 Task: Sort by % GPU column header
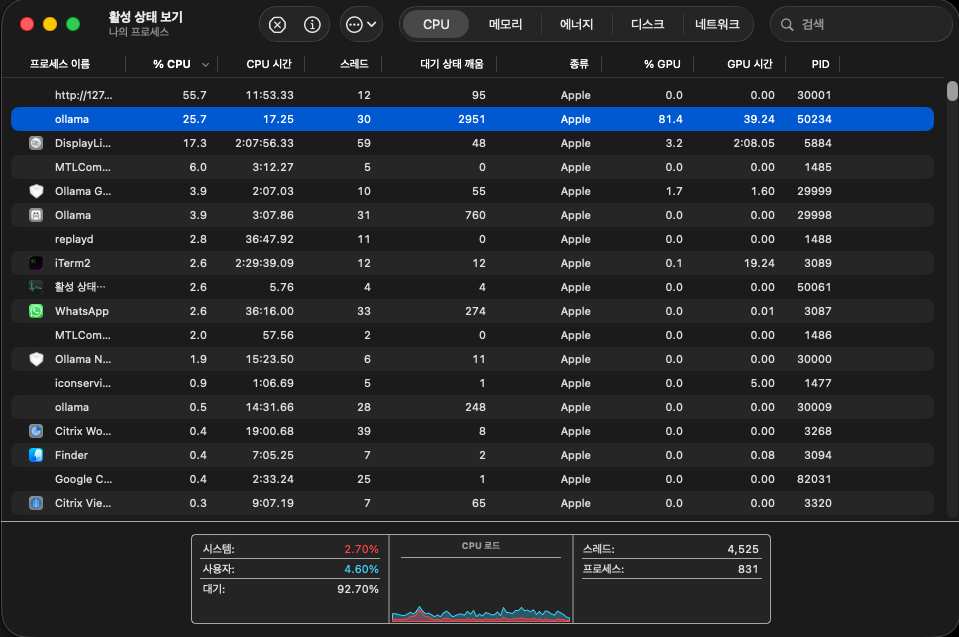click(x=662, y=64)
